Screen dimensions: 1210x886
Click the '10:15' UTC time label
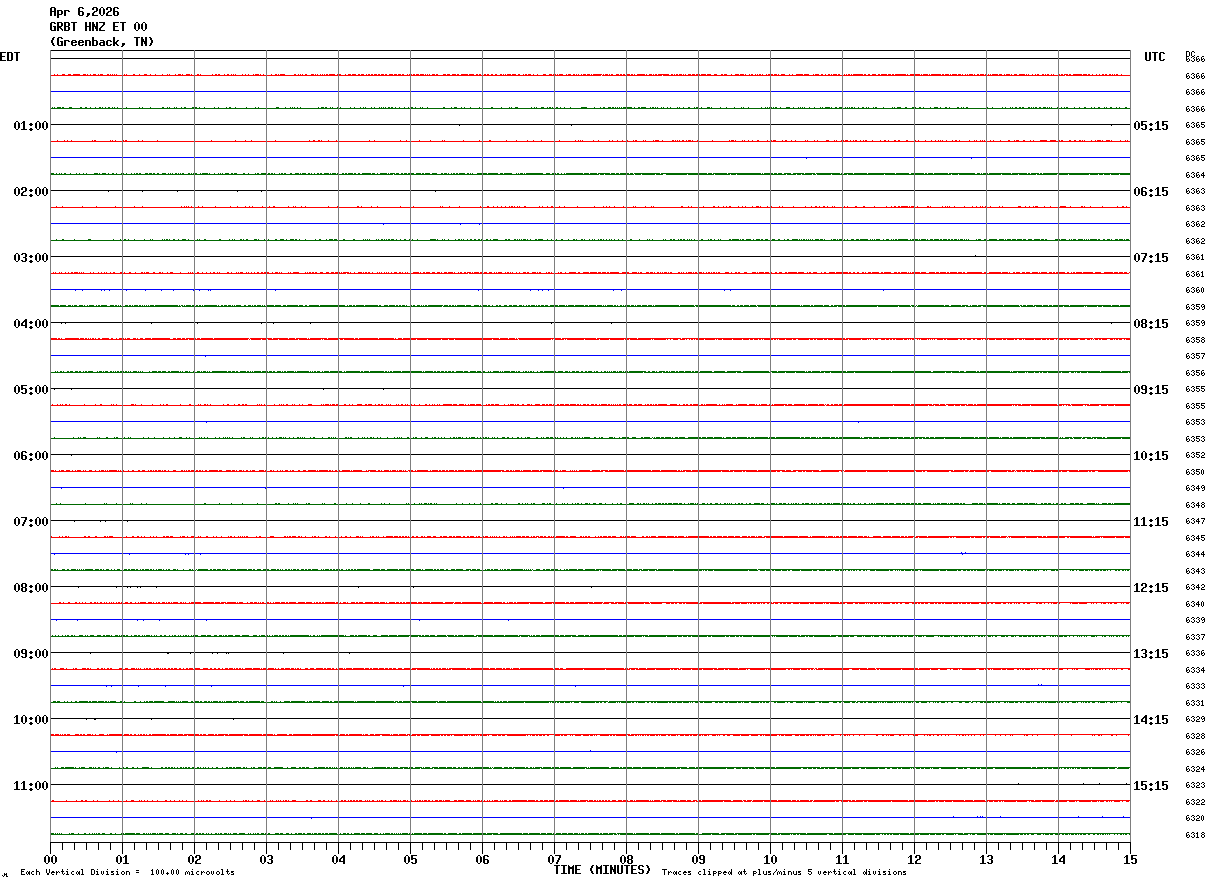(x=1151, y=456)
